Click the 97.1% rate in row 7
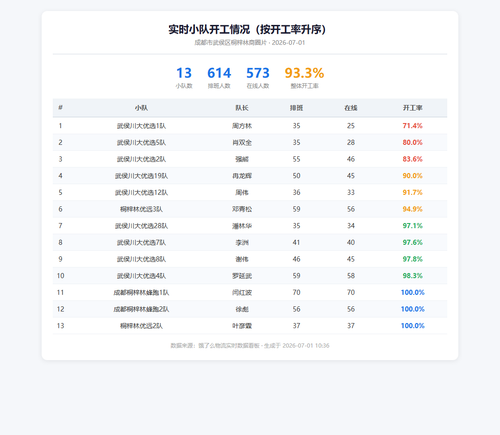Viewport: 500px width, 435px height. [413, 226]
